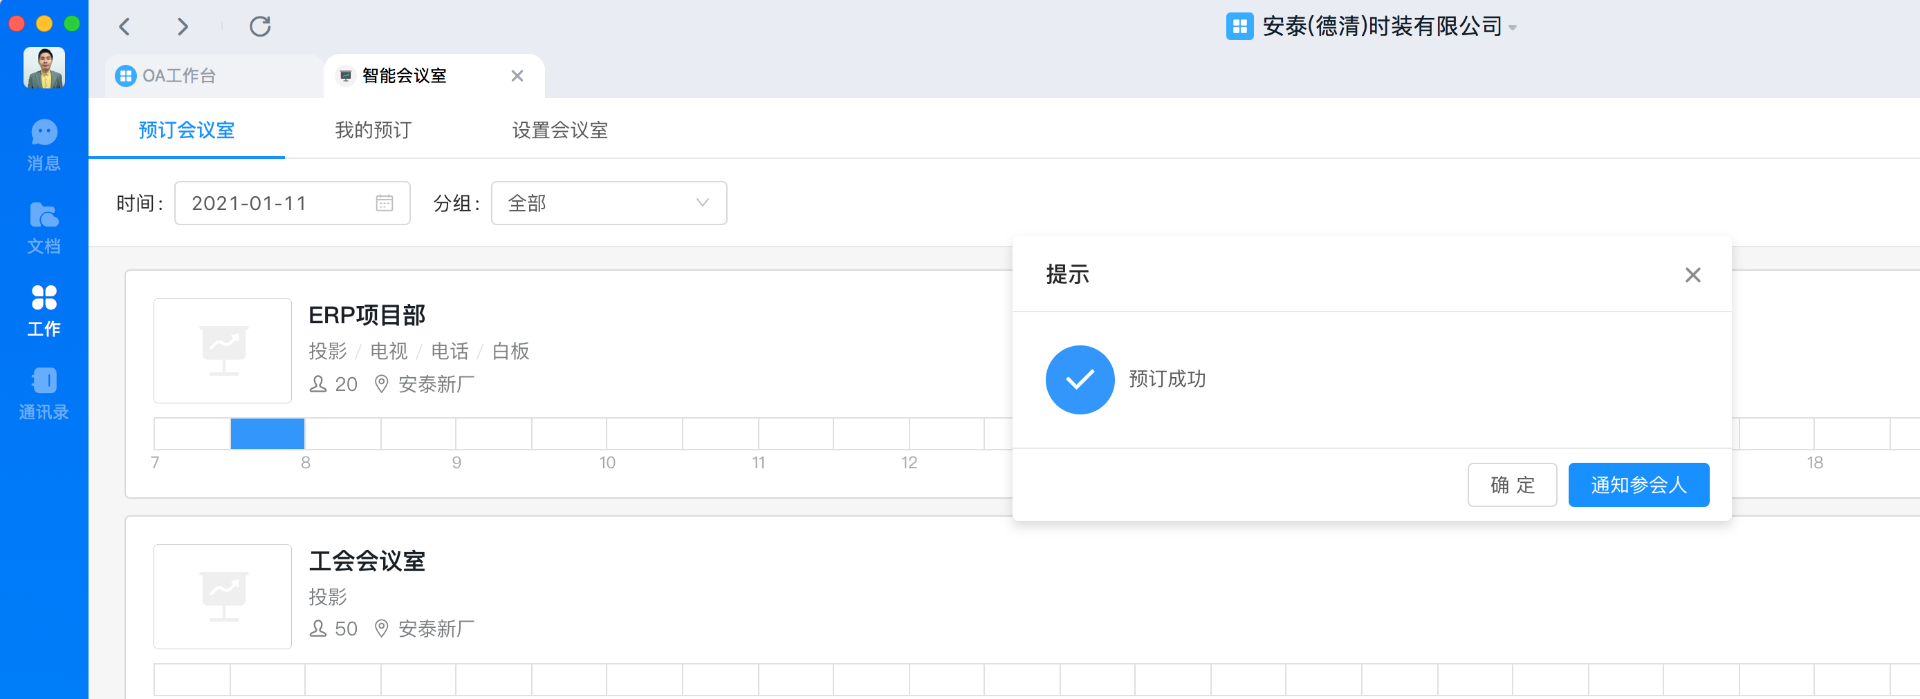Click the 通知参会人 notify button

pyautogui.click(x=1638, y=485)
